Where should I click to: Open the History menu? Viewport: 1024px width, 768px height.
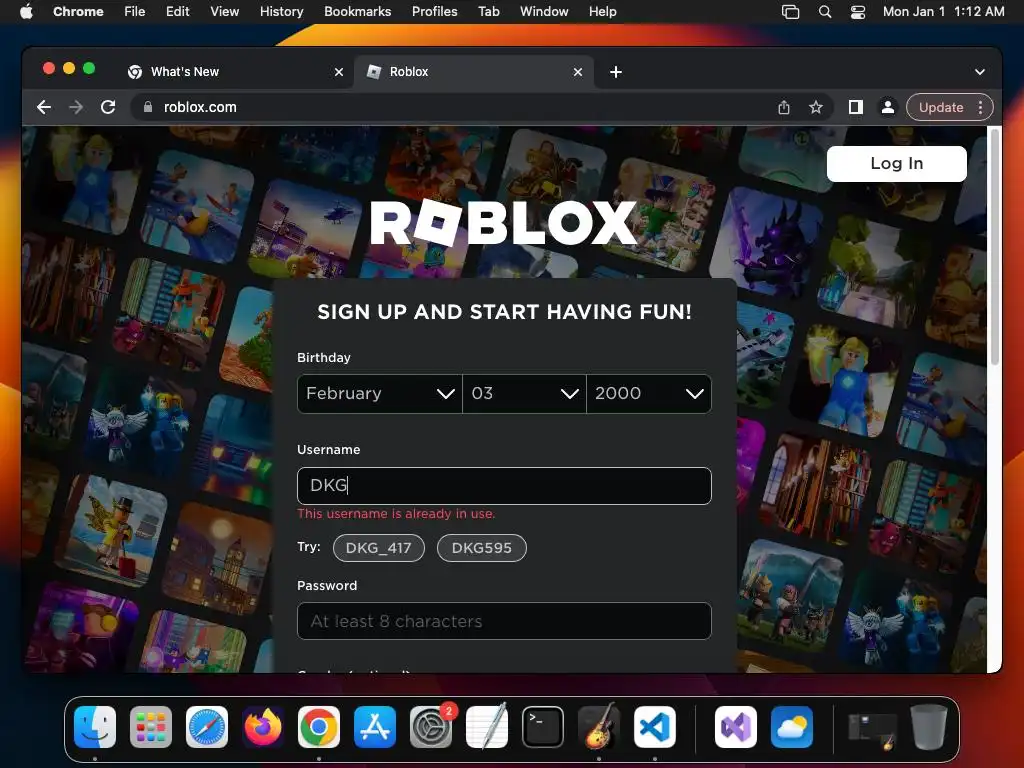pyautogui.click(x=281, y=12)
